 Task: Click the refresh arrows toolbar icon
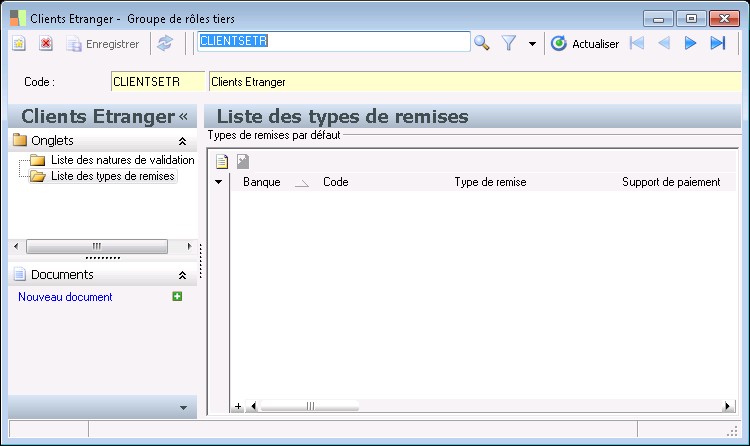coord(165,44)
